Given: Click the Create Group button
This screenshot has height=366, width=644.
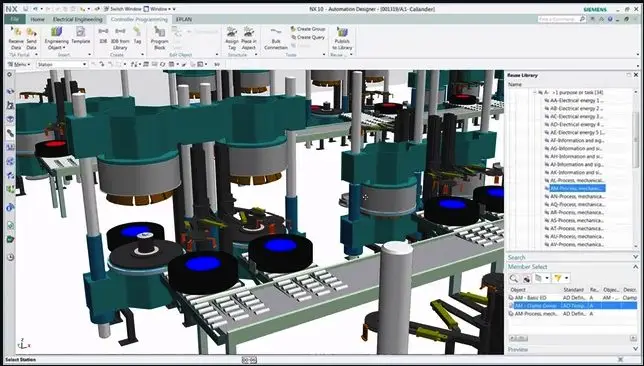Looking at the screenshot, I should point(308,29).
